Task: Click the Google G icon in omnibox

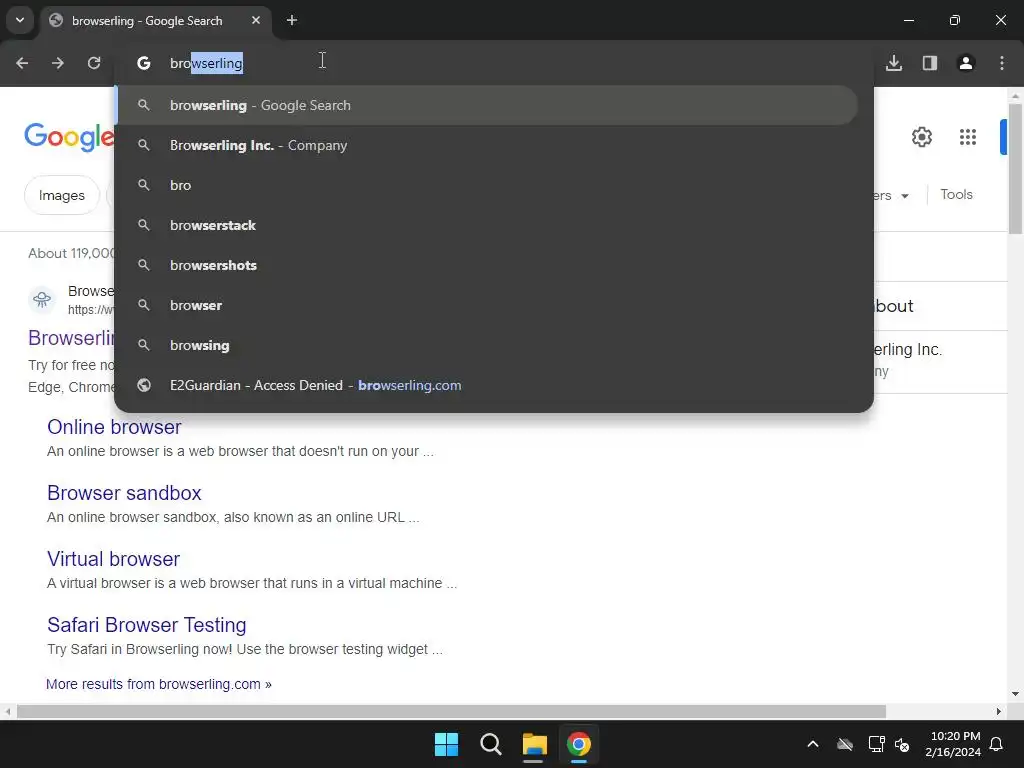Action: click(144, 63)
